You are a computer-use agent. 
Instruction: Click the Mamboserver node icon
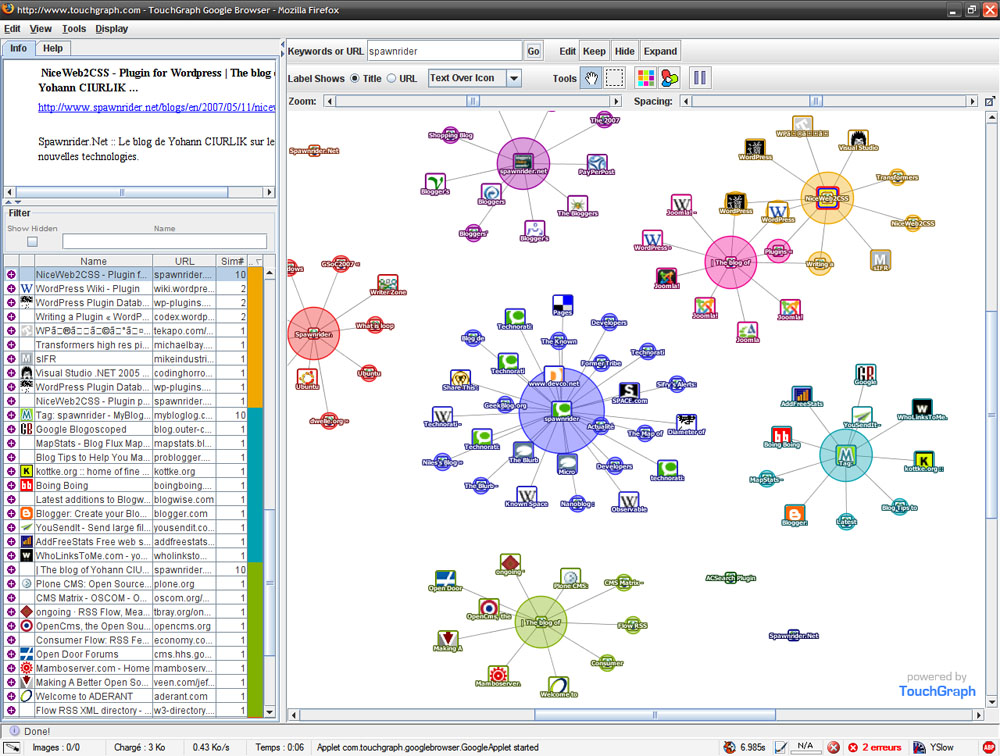(x=498, y=675)
